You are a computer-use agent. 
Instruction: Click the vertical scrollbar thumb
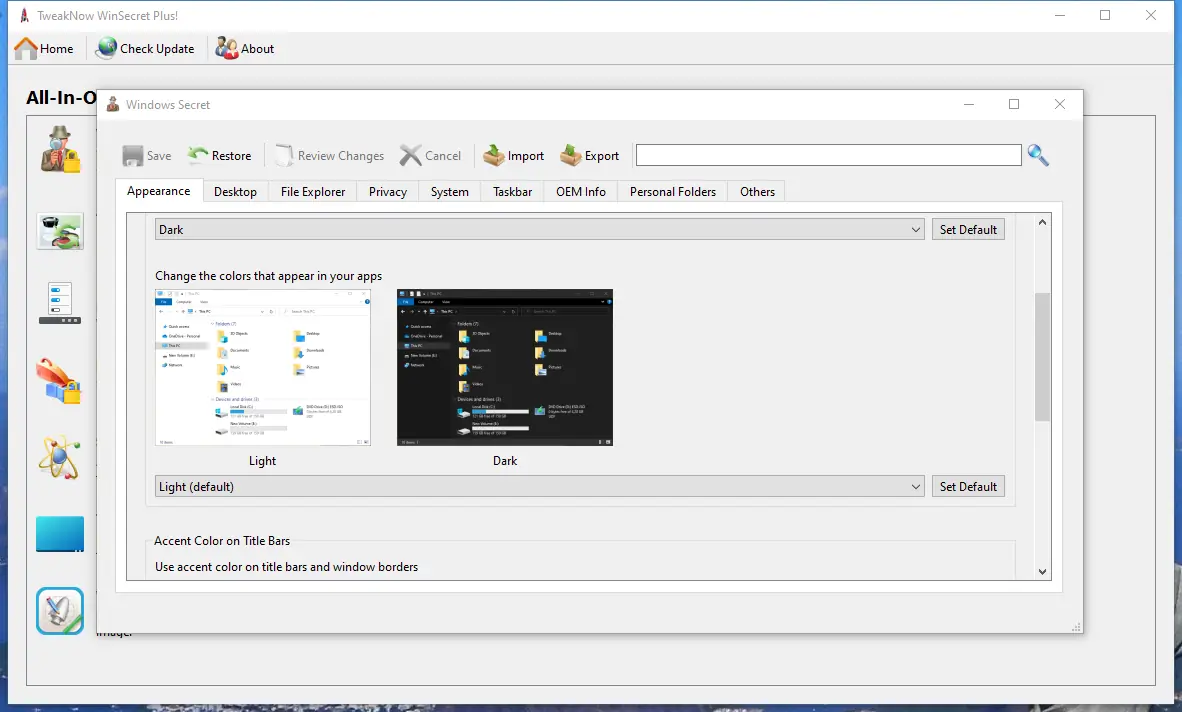tap(1043, 356)
